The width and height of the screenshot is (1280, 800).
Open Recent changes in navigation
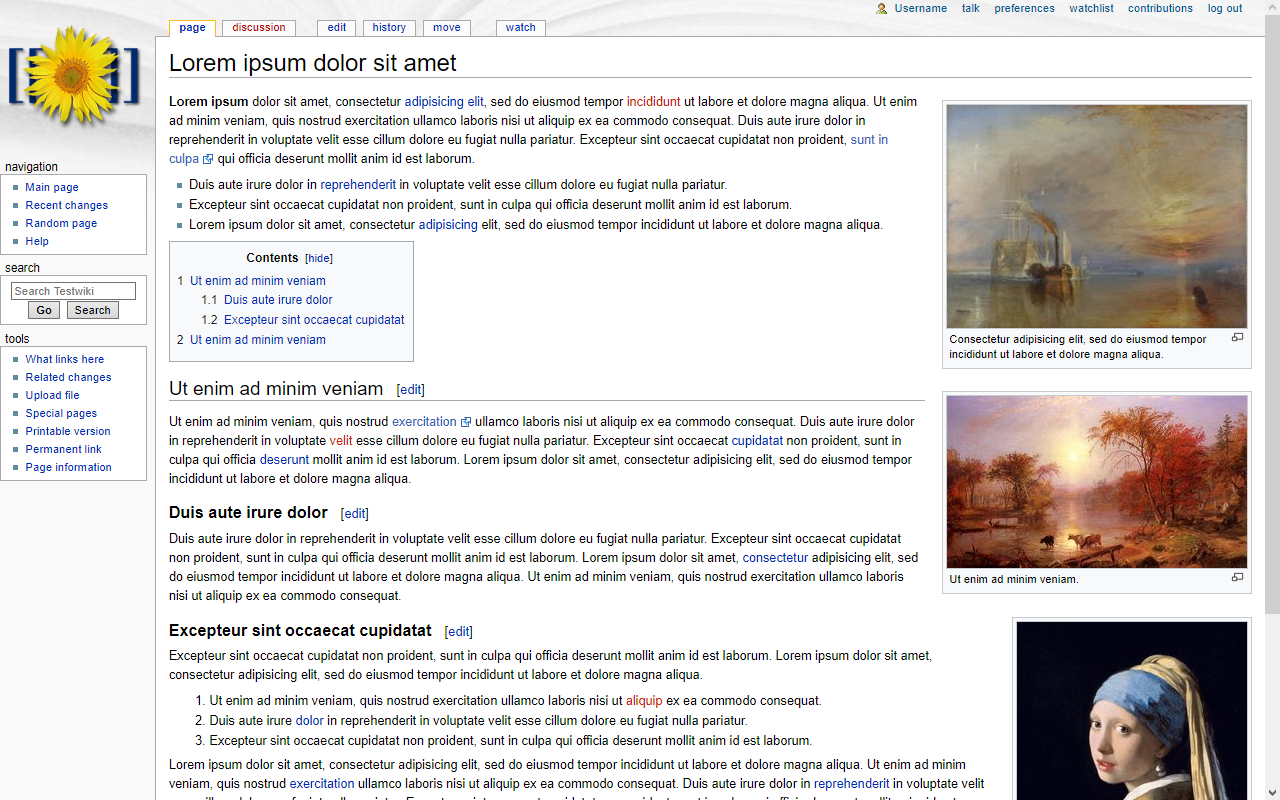[x=66, y=205]
